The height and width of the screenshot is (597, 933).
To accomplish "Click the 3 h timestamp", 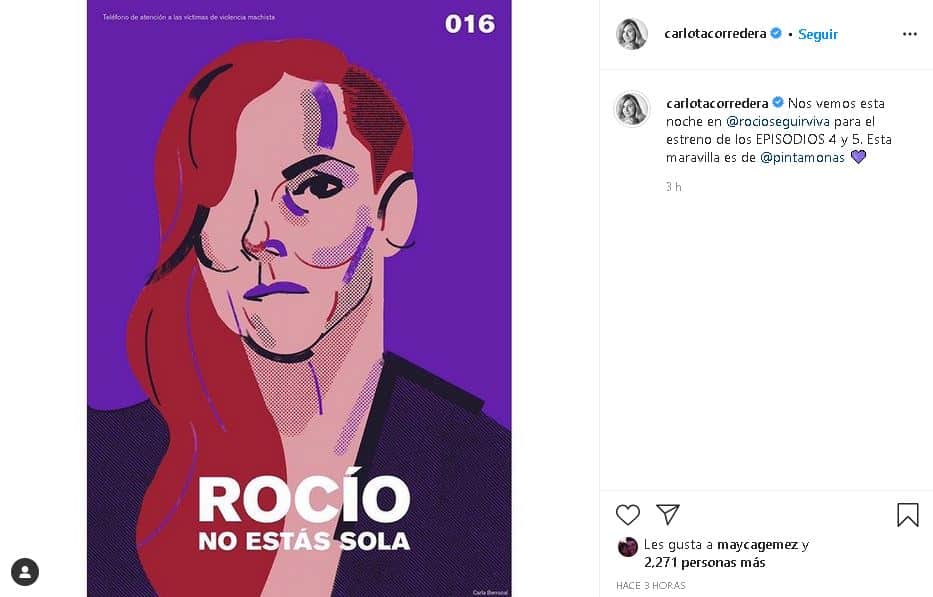I will (674, 187).
